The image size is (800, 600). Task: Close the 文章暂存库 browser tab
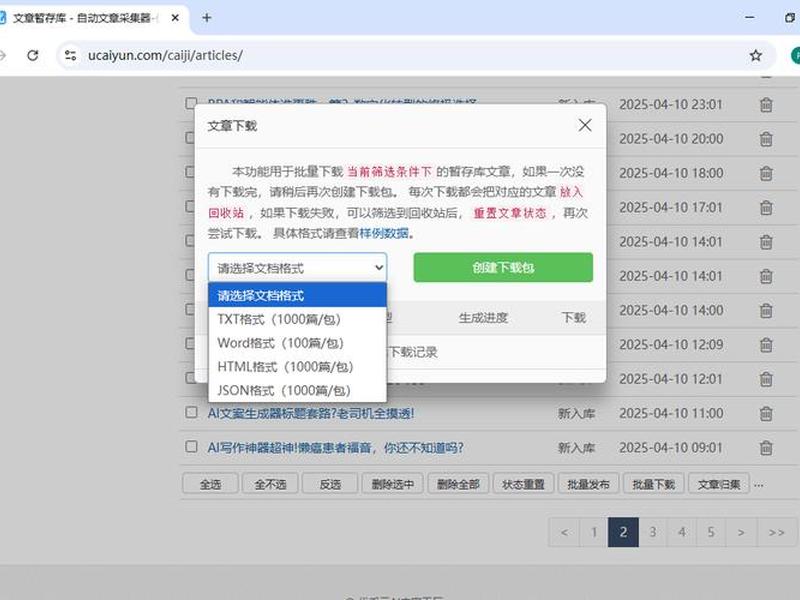coord(175,18)
